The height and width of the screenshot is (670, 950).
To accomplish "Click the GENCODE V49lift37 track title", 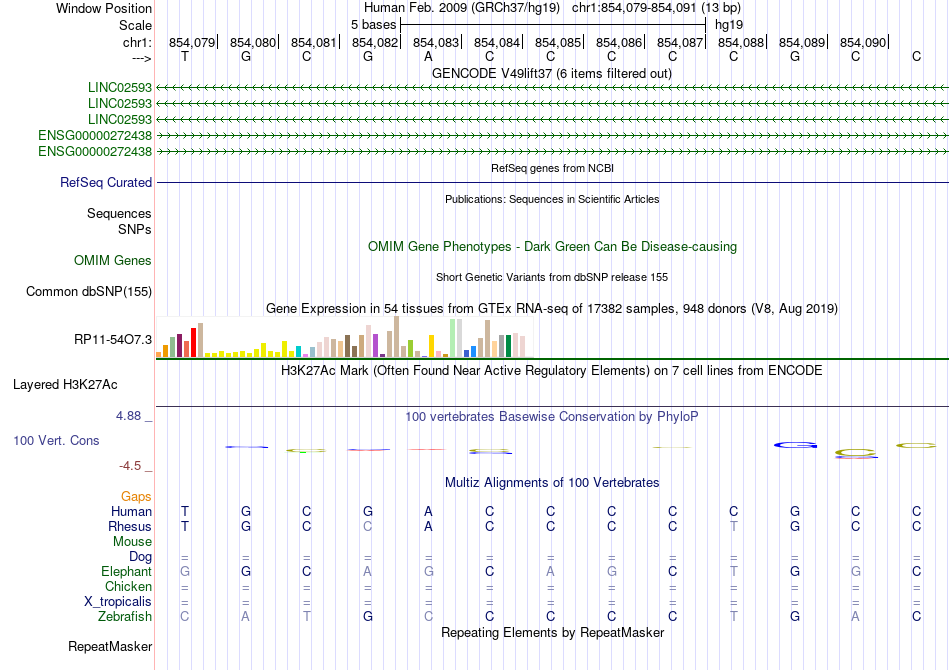I will 552,73.
